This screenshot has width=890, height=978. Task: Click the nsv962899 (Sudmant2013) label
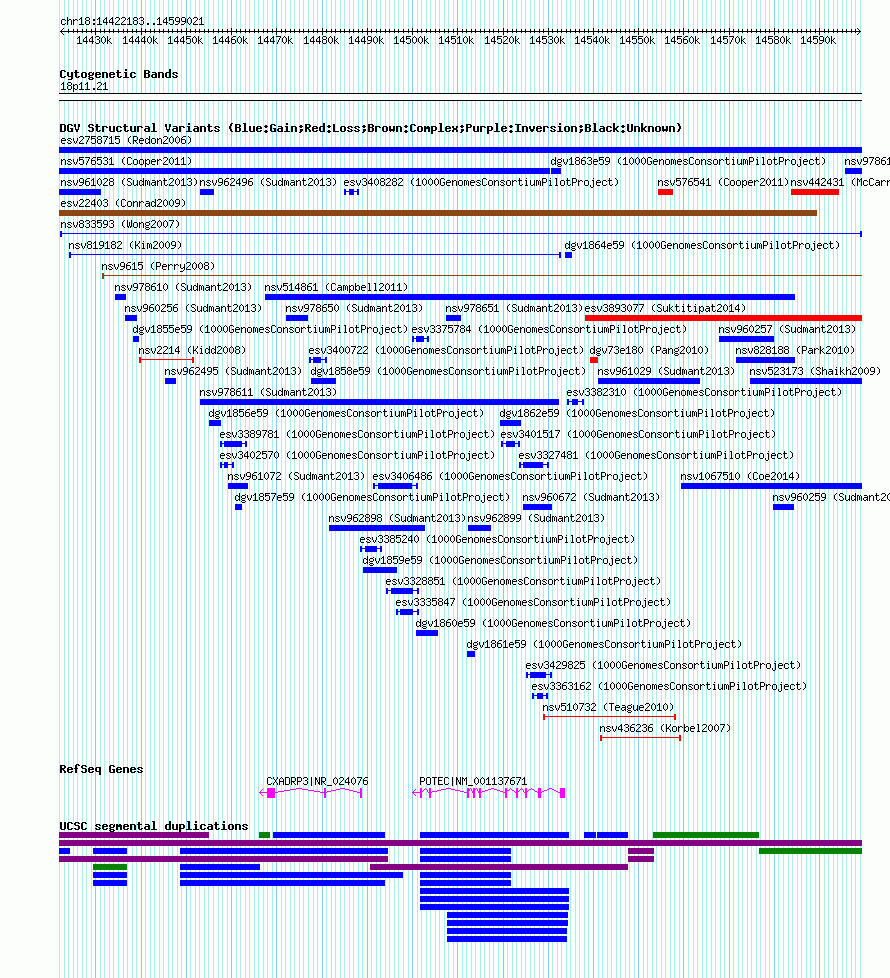coord(536,518)
